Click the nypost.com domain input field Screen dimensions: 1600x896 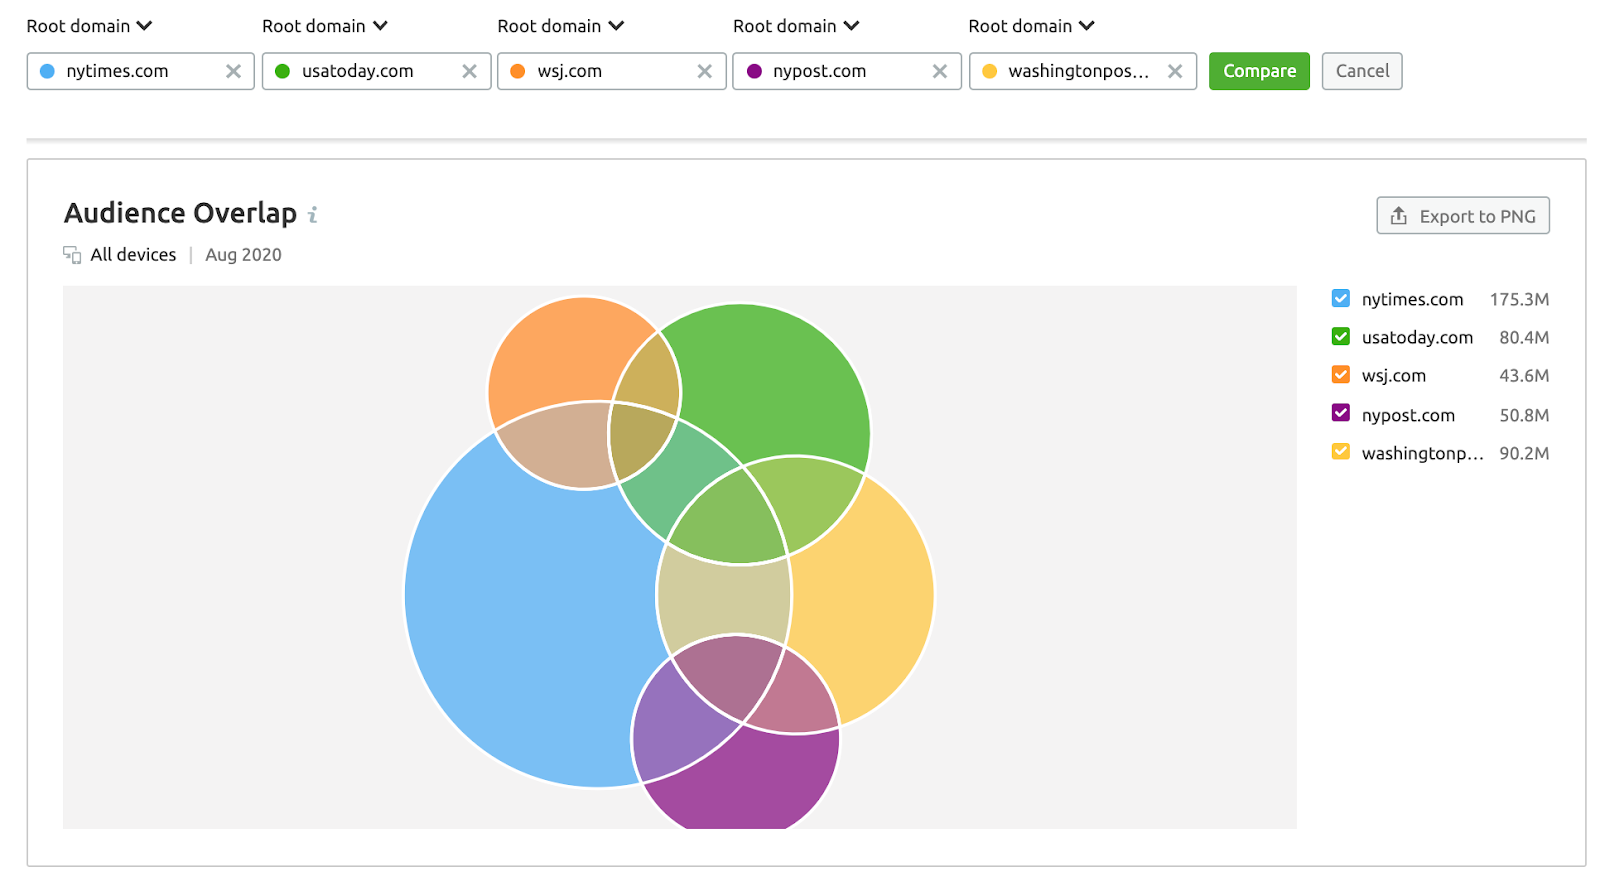pos(840,71)
